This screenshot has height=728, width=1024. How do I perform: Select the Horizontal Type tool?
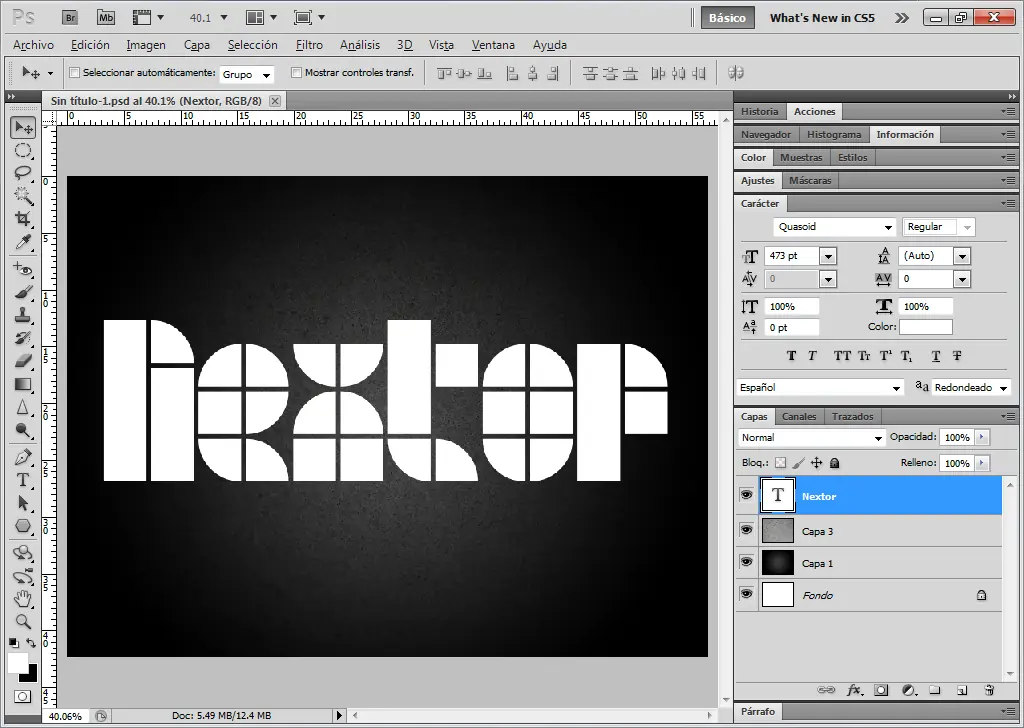pos(23,480)
